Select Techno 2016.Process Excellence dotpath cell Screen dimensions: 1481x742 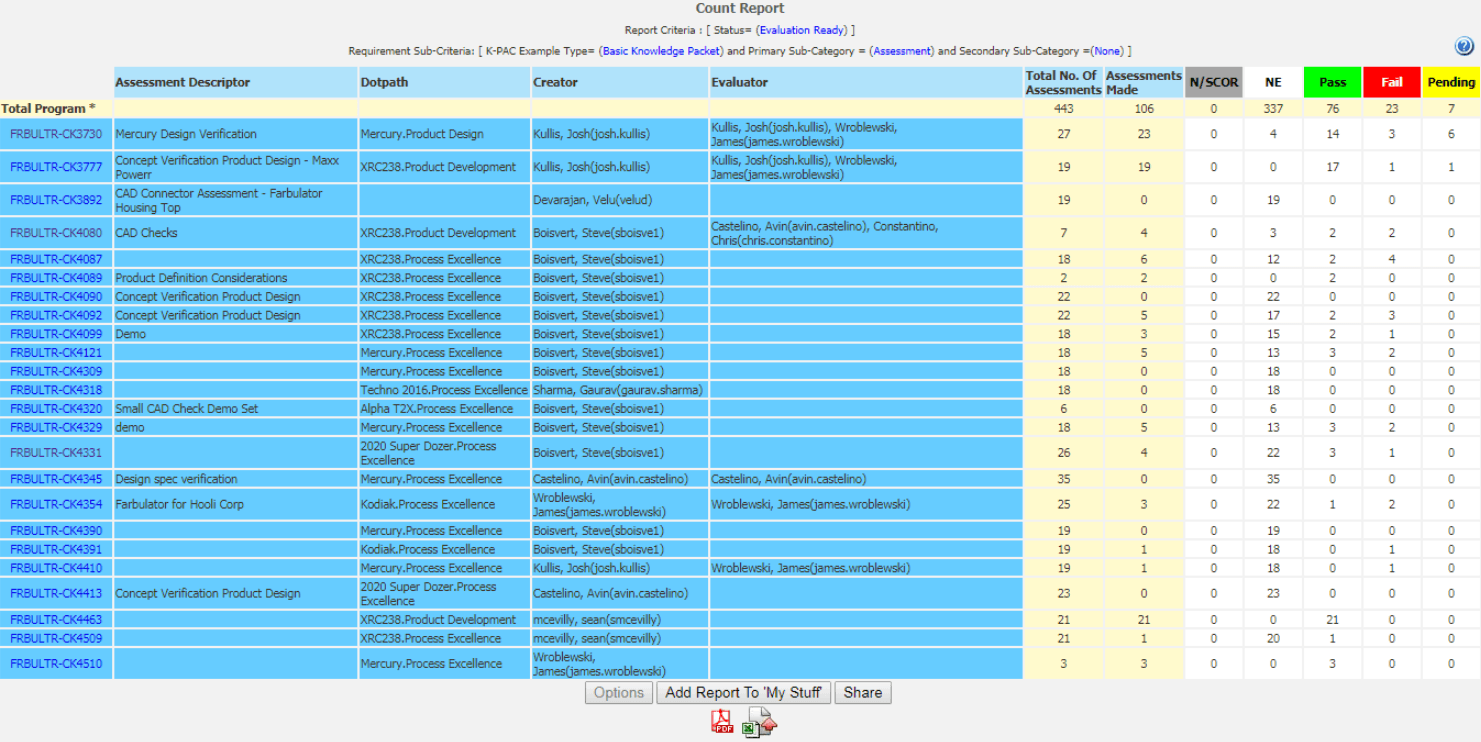[x=444, y=390]
